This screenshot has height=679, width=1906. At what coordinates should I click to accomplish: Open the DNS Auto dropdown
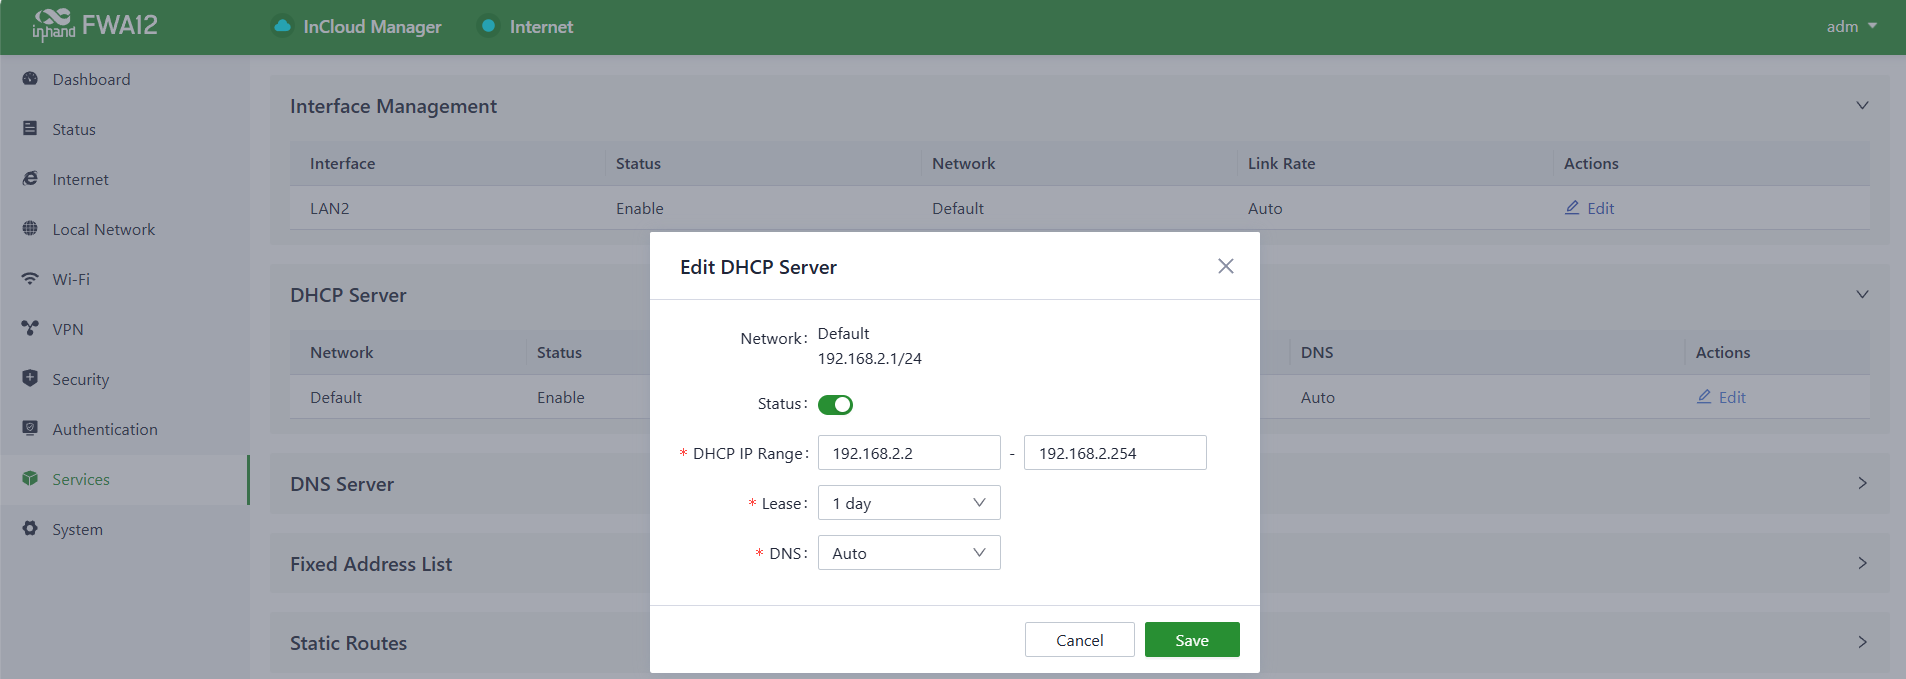tap(908, 553)
